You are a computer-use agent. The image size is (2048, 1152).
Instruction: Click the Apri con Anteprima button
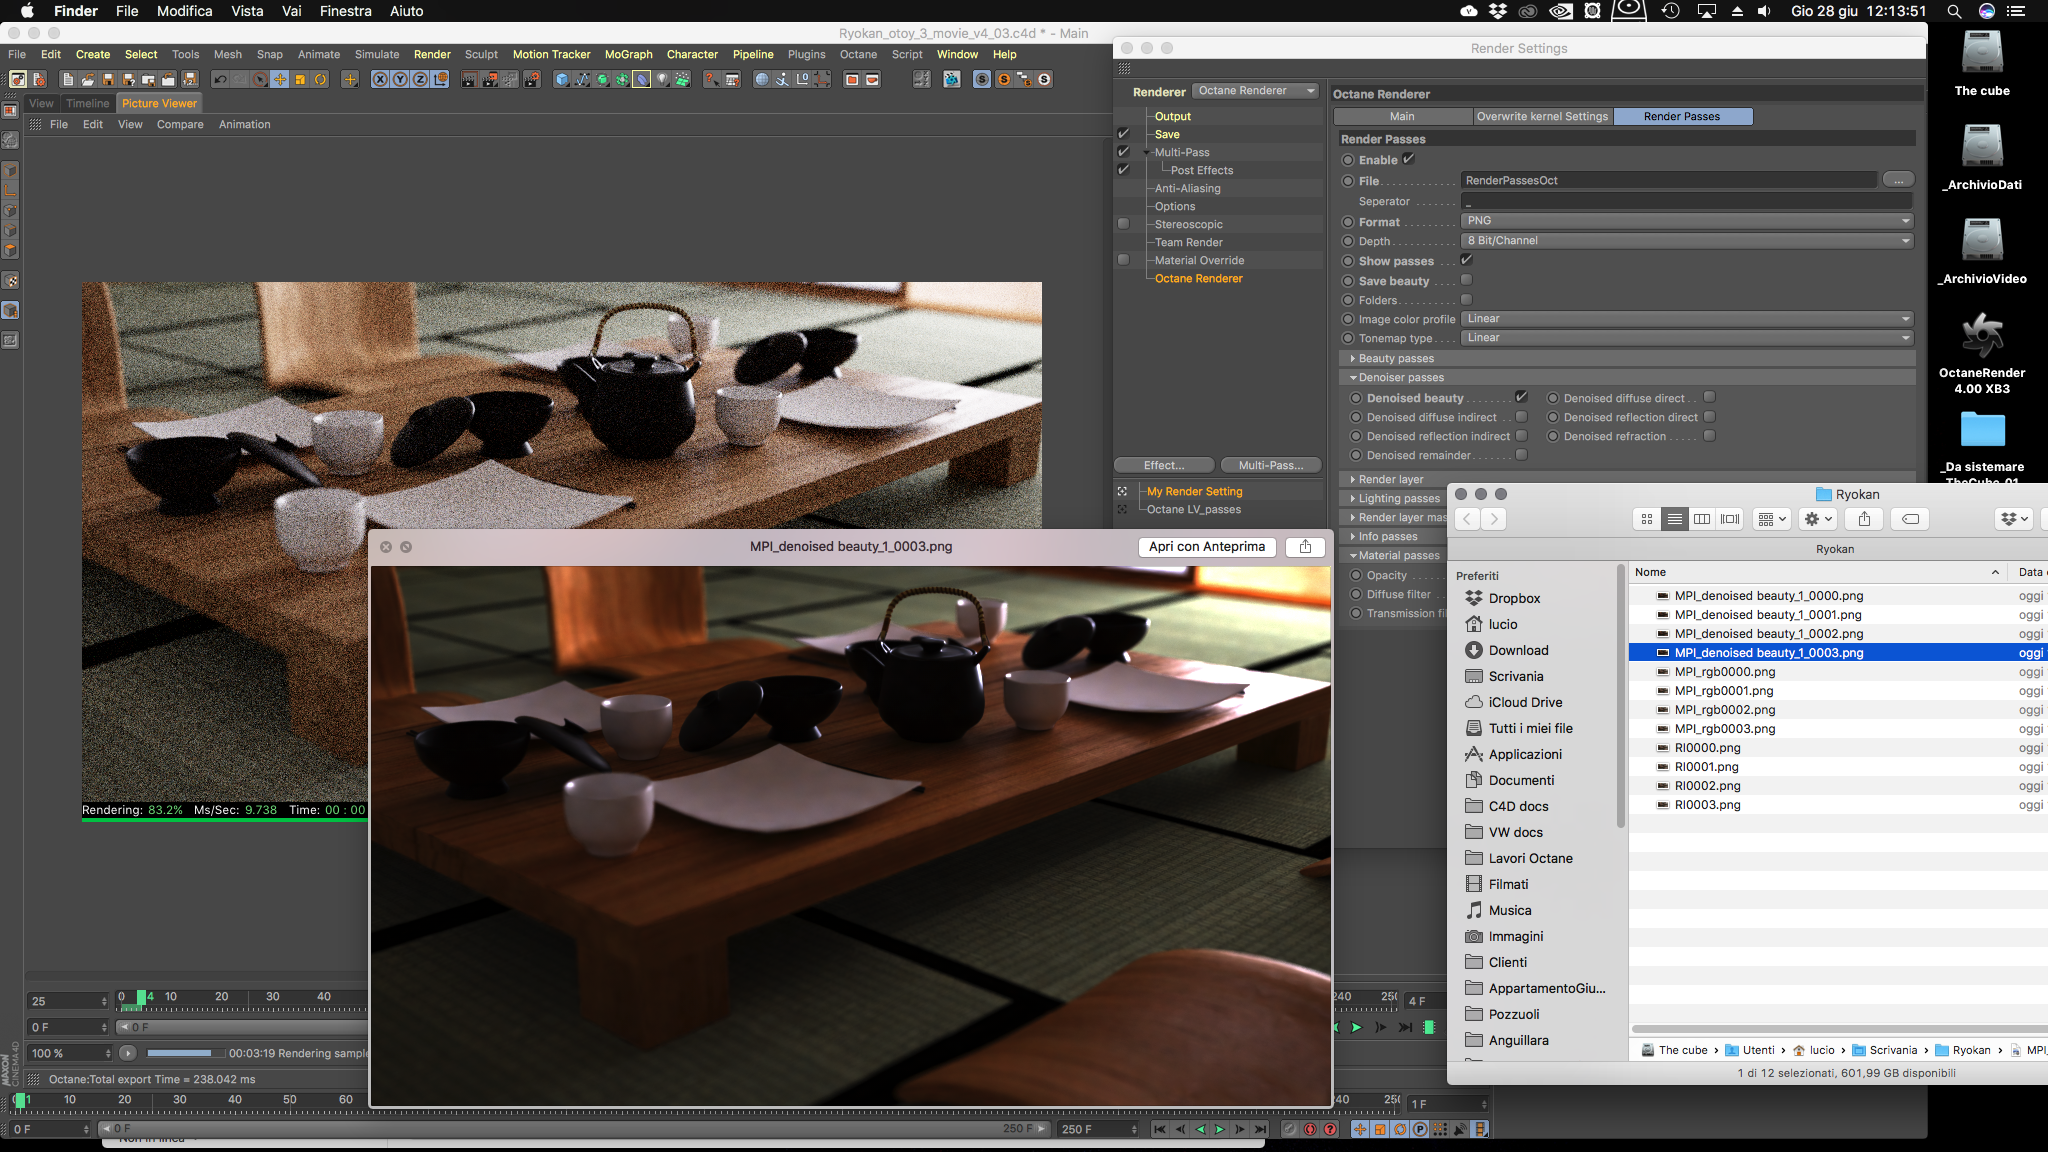click(1206, 547)
